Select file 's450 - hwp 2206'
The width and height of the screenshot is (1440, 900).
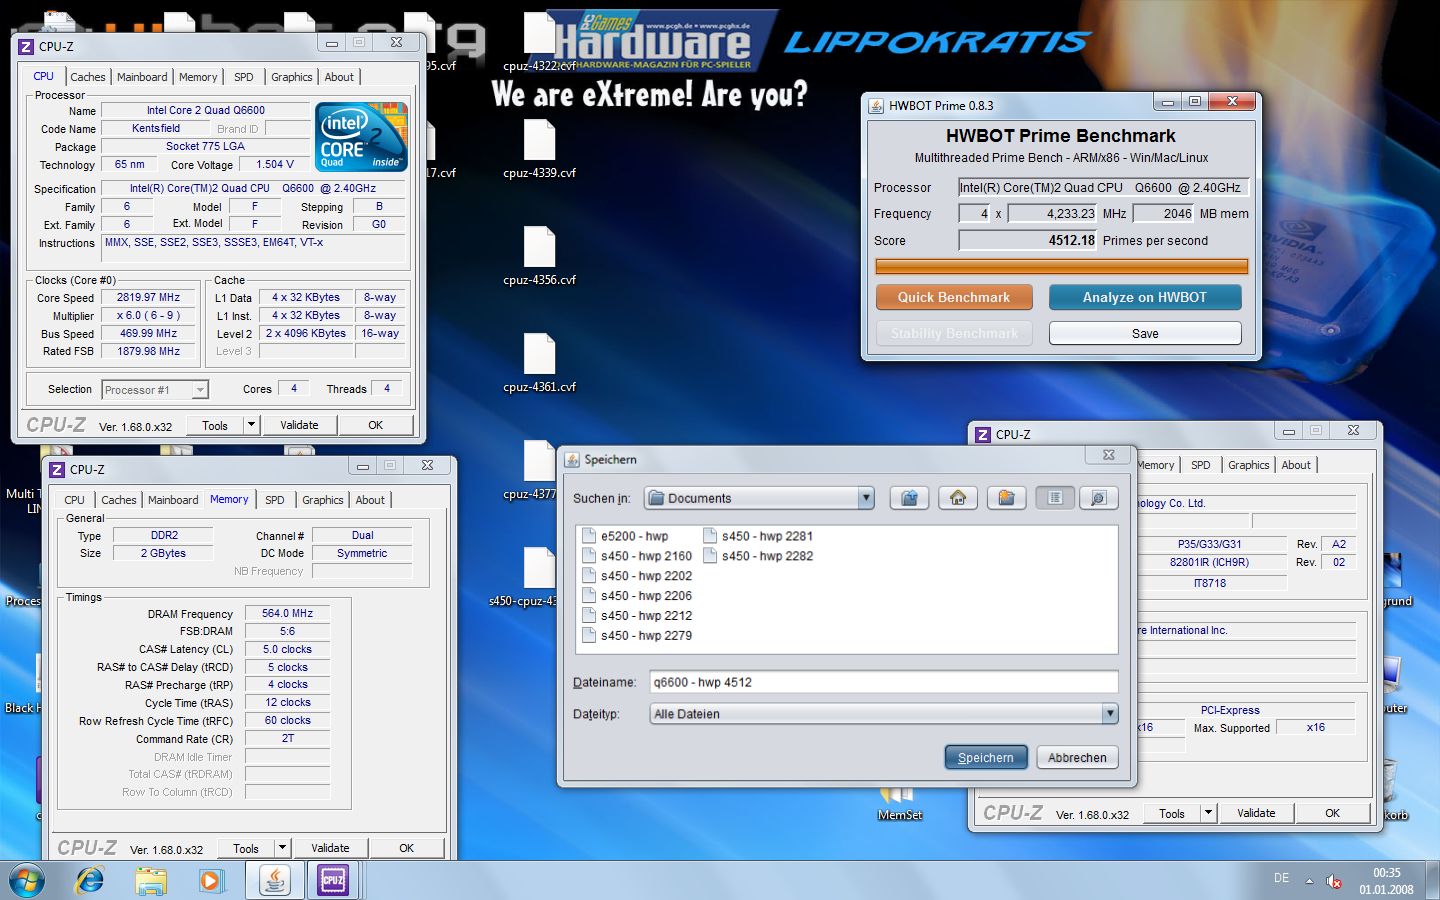(x=637, y=596)
